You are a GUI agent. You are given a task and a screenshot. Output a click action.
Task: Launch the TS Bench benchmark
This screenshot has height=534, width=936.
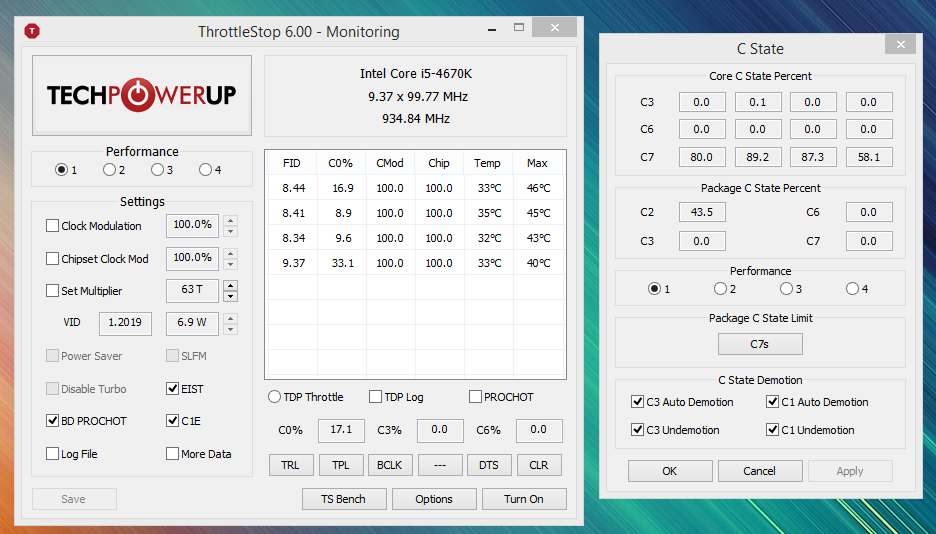pos(344,499)
